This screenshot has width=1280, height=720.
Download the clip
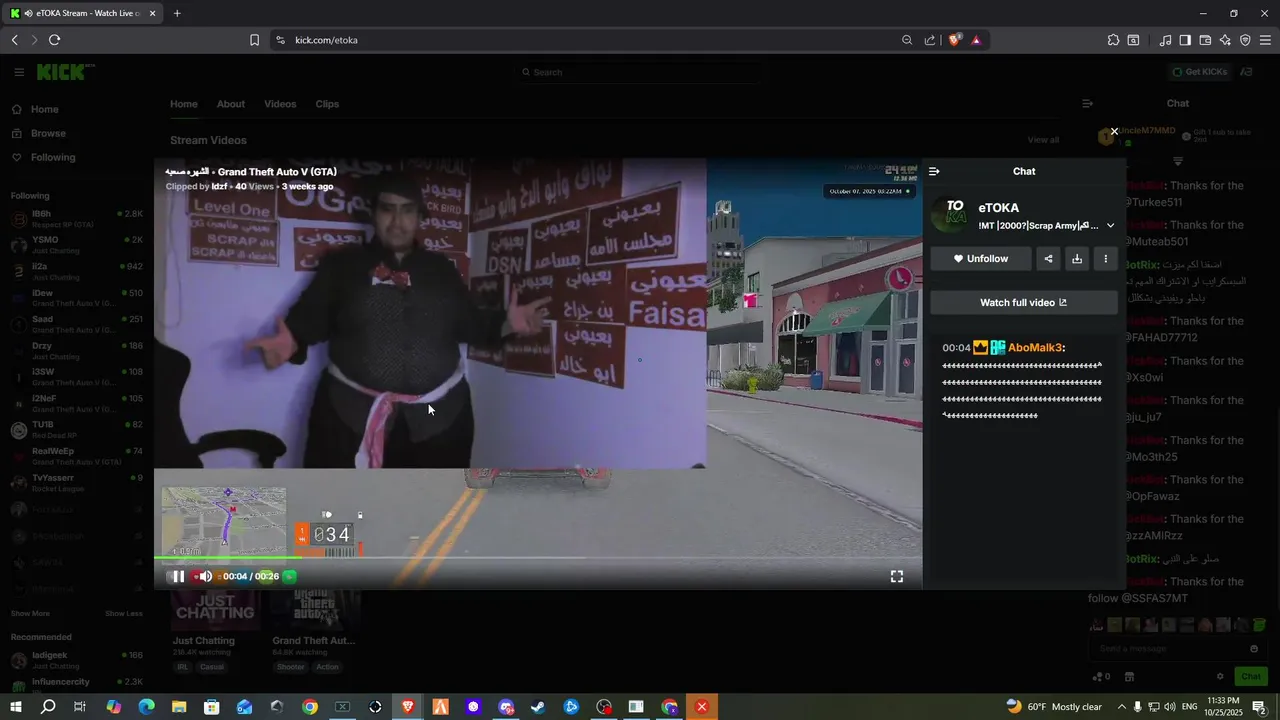click(x=1077, y=259)
